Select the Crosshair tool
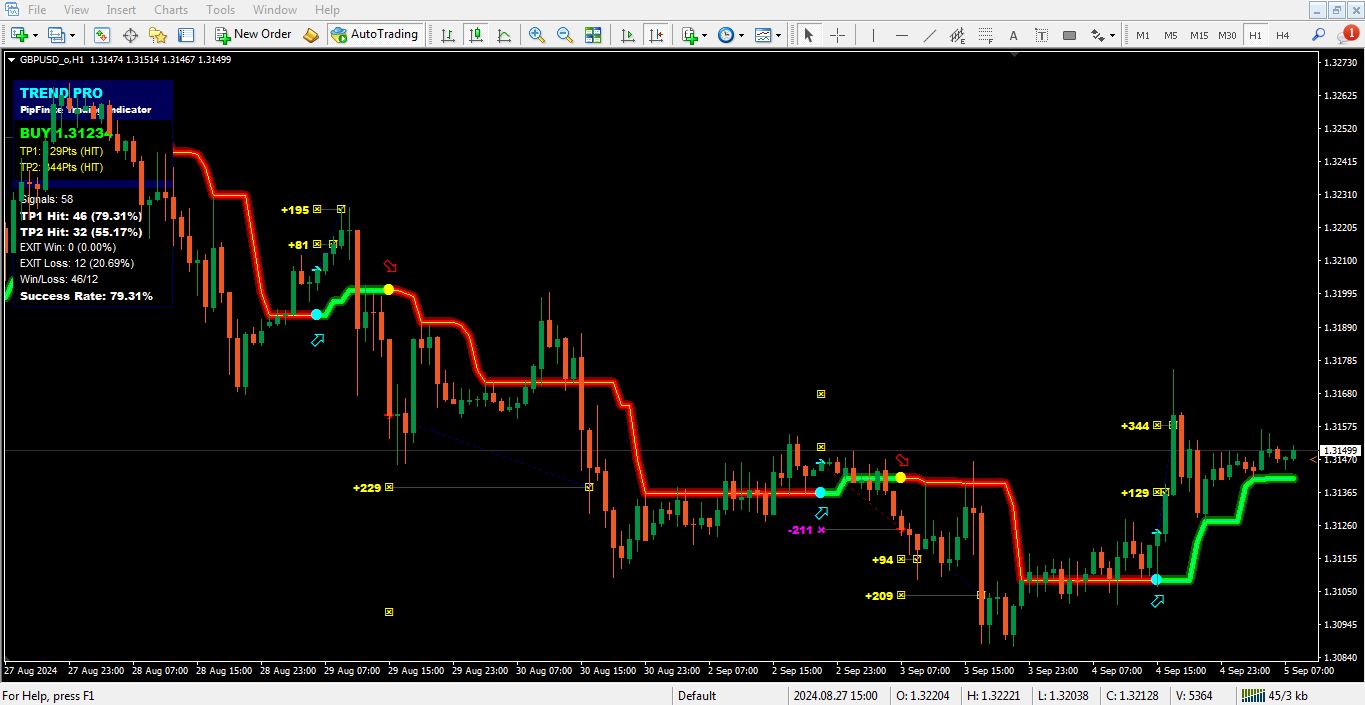The height and width of the screenshot is (705, 1365). (836, 35)
